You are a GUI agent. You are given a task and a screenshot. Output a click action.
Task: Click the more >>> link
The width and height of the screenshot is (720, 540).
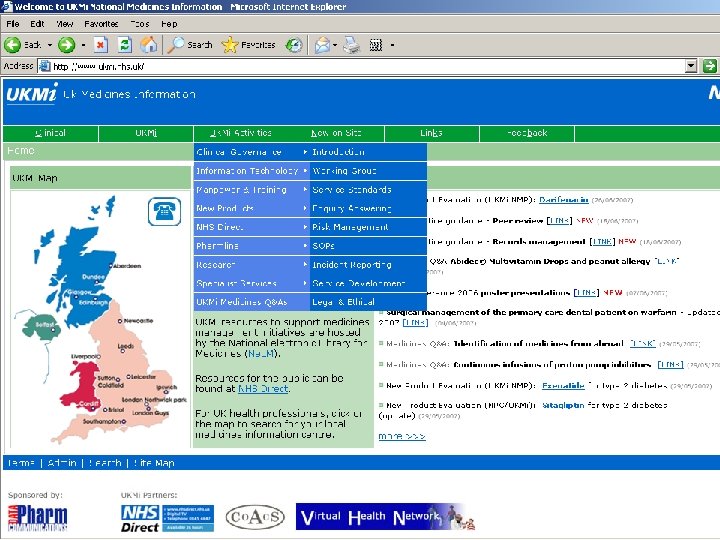(x=402, y=436)
